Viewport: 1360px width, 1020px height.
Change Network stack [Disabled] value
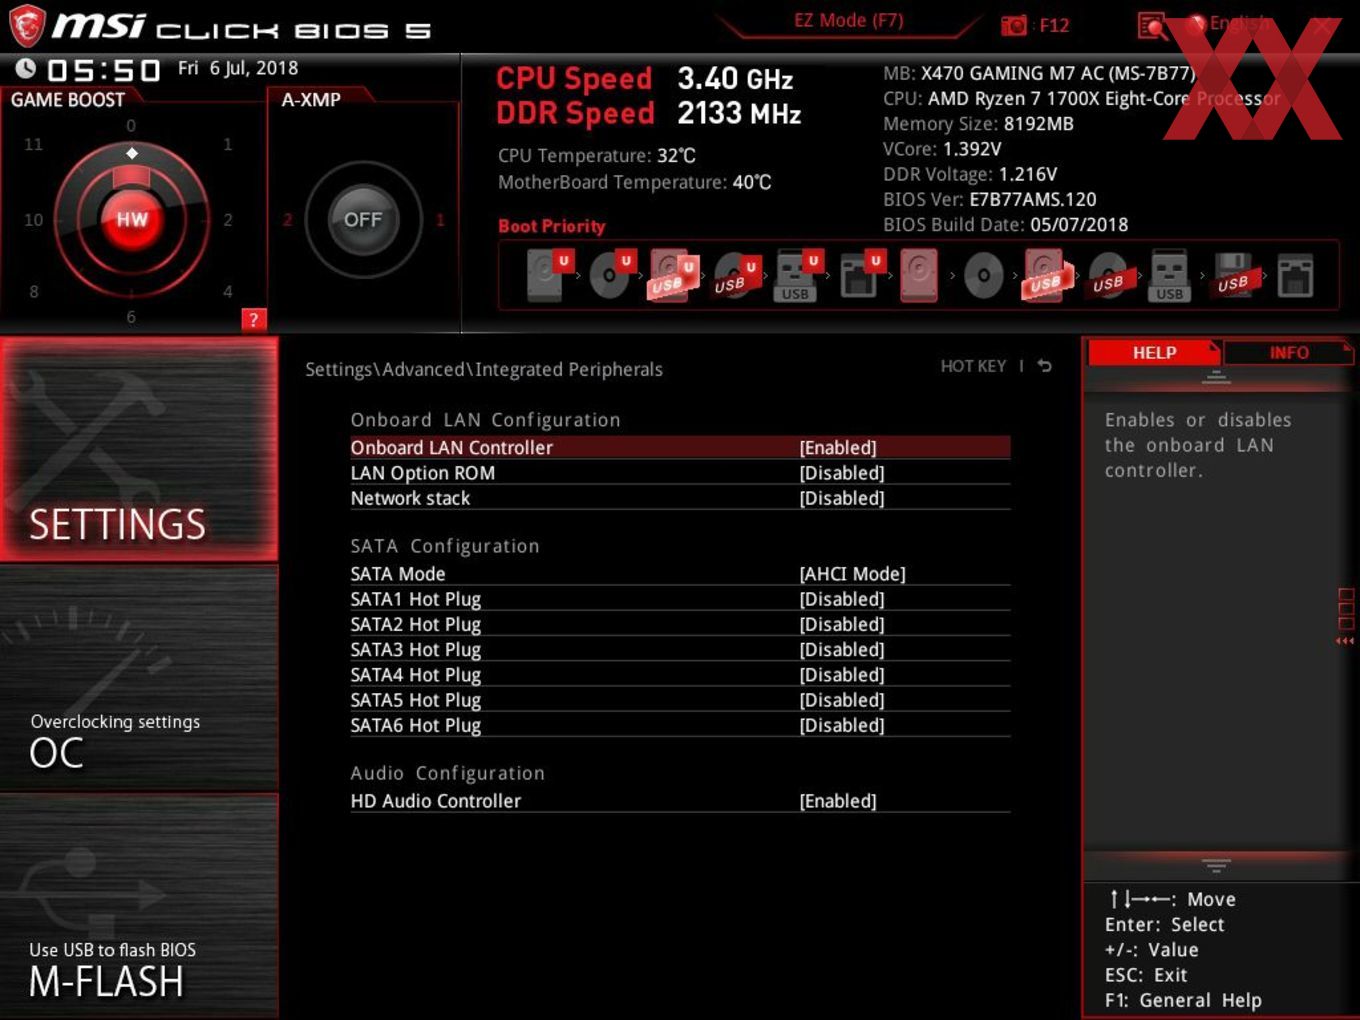[x=842, y=498]
